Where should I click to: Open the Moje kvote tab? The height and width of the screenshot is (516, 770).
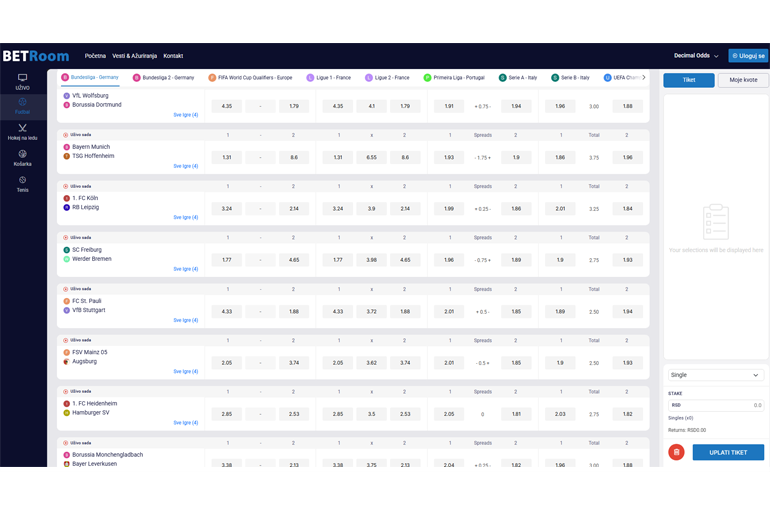tap(742, 80)
